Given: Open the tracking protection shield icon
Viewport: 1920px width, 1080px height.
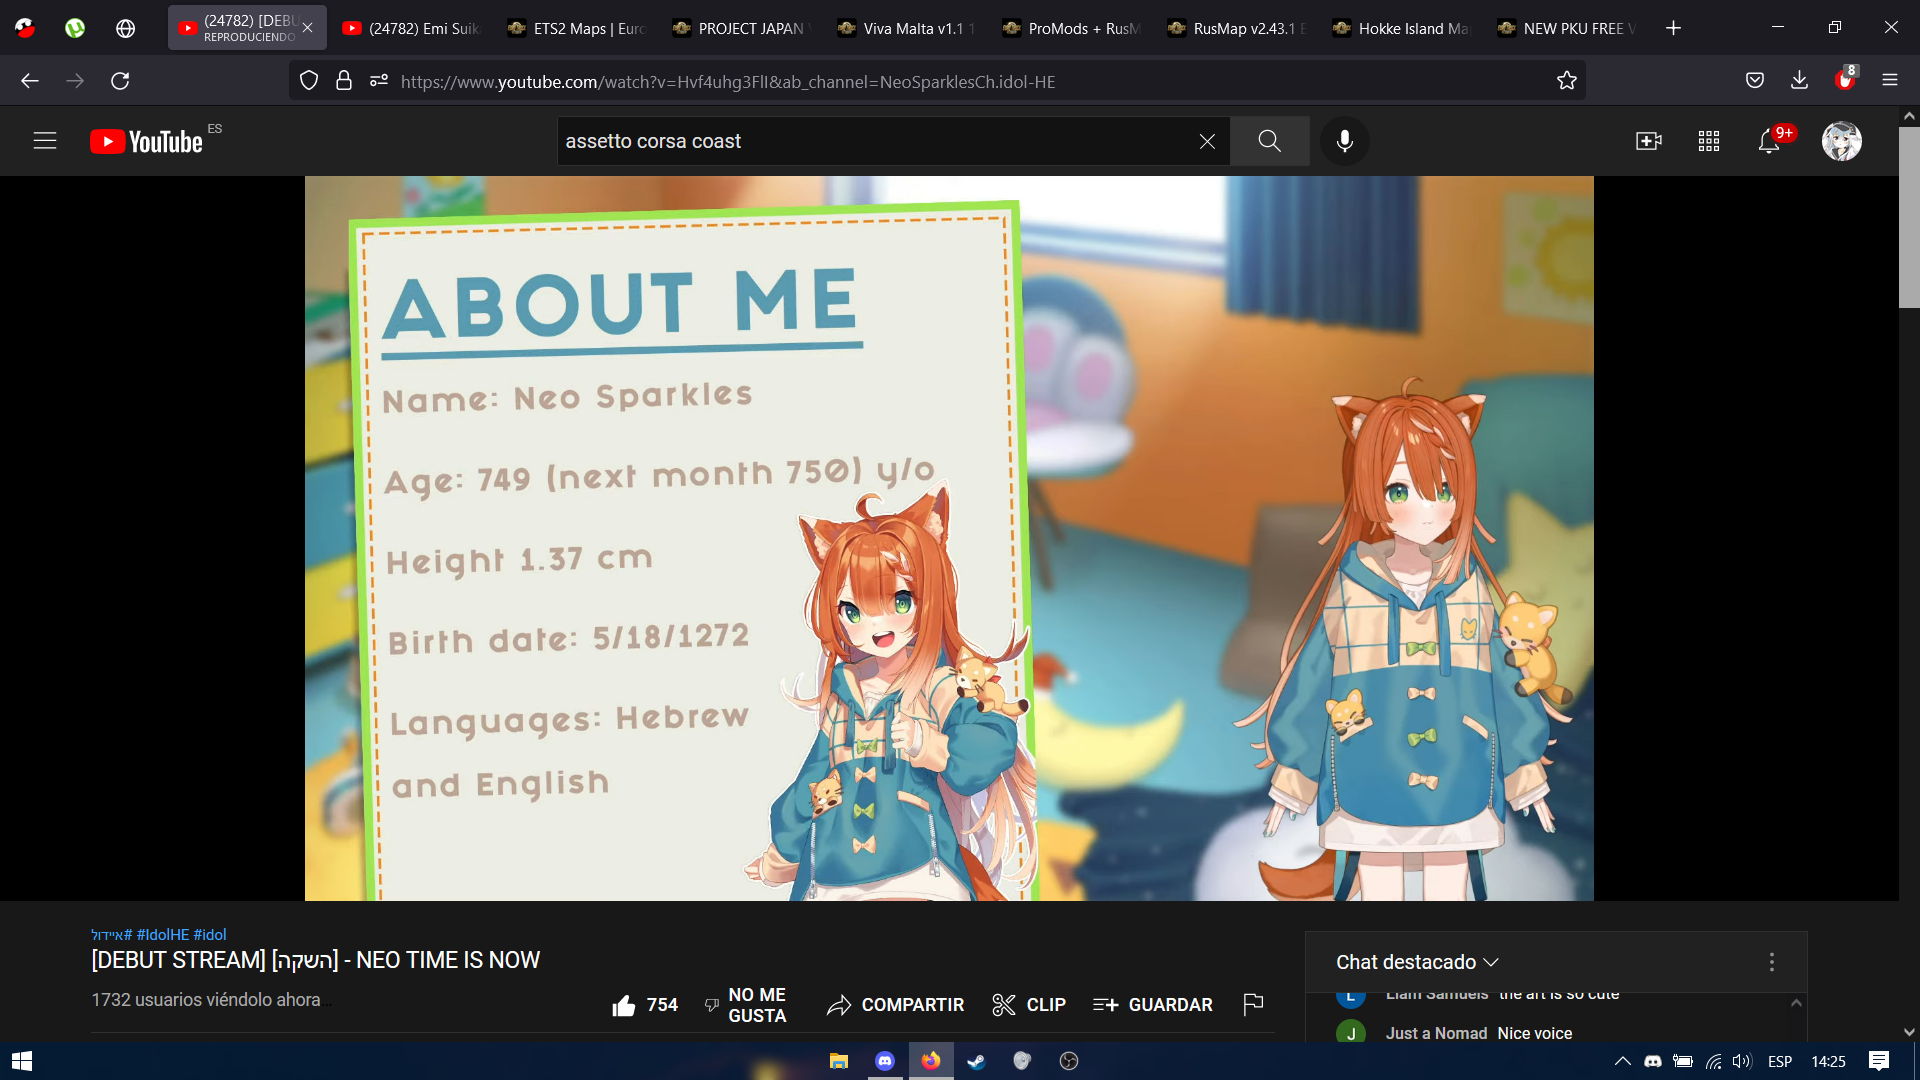Looking at the screenshot, I should coord(309,81).
